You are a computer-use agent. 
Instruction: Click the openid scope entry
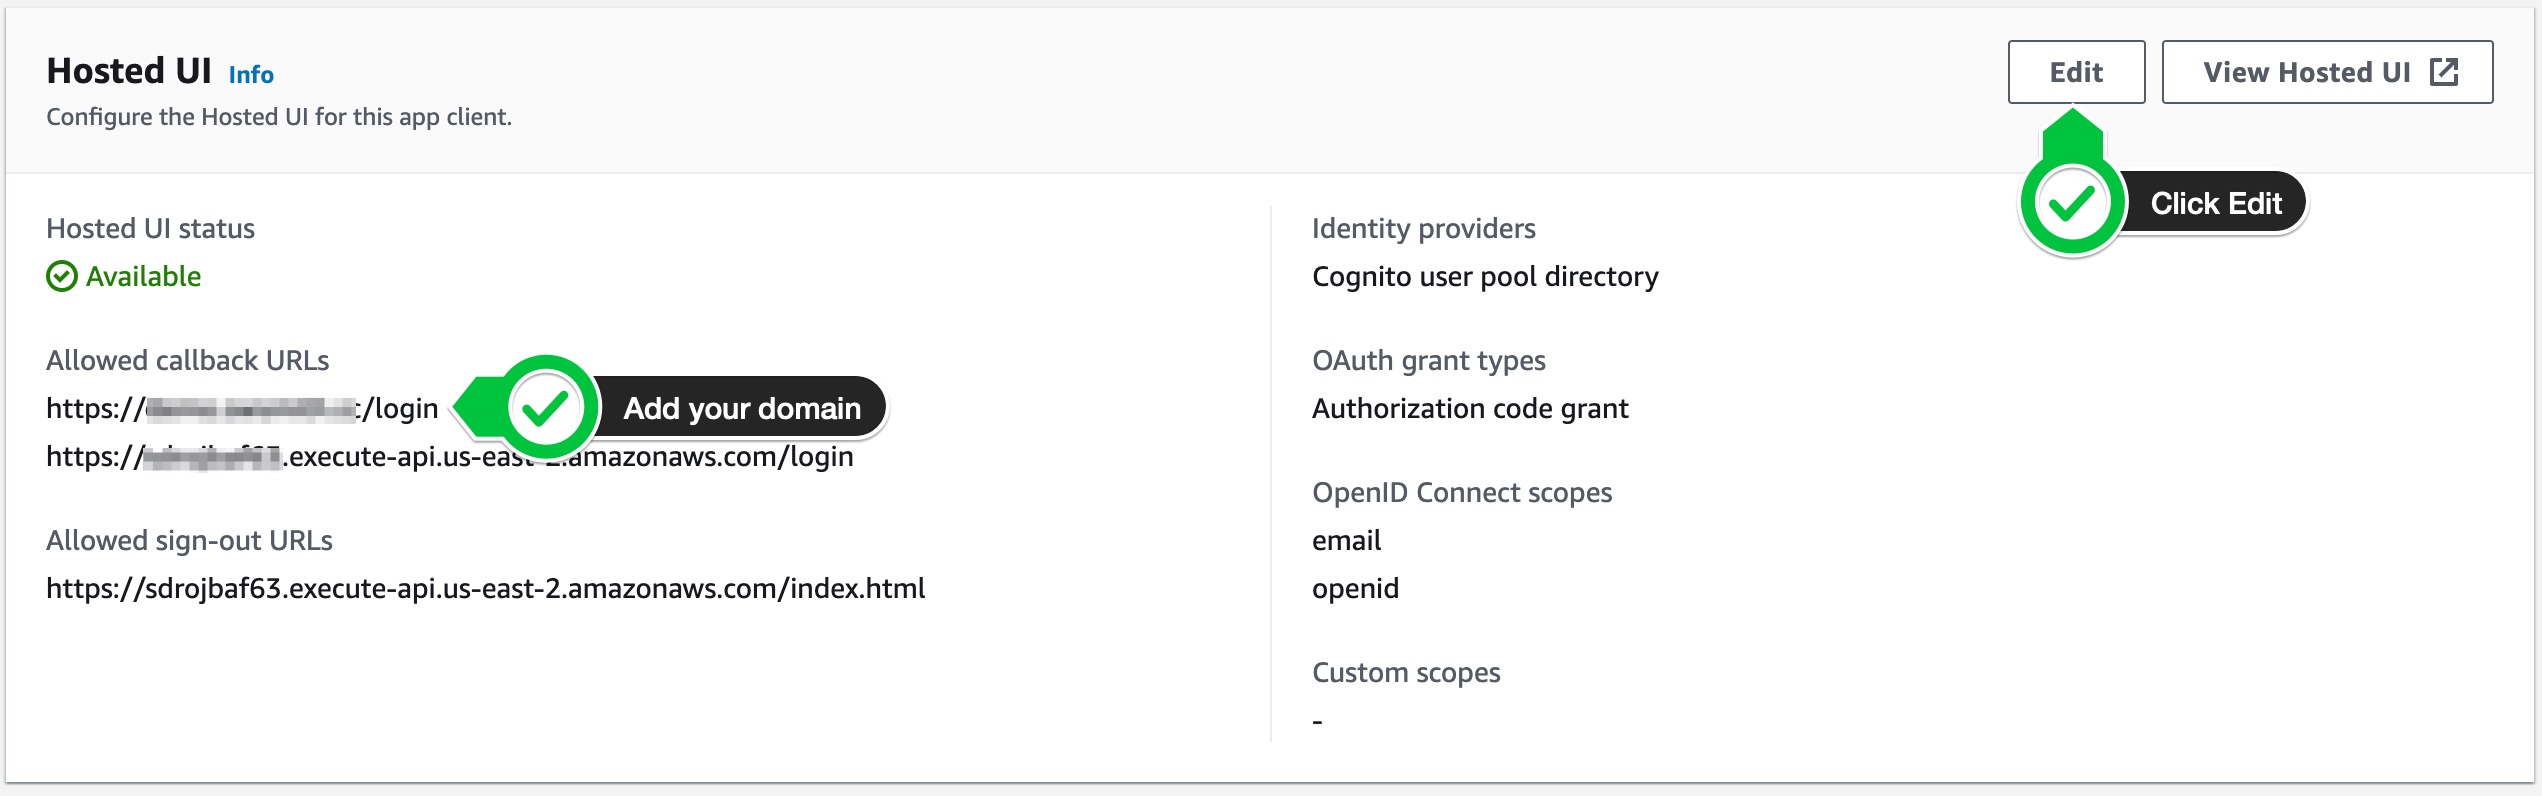click(x=1355, y=588)
